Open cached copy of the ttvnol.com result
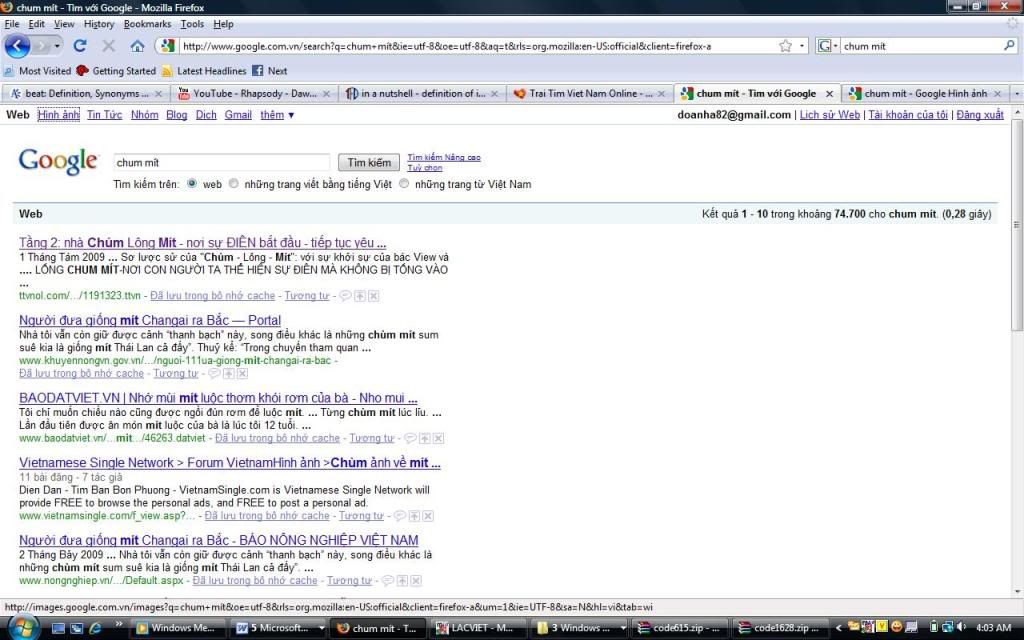1024x640 pixels. tap(213, 296)
